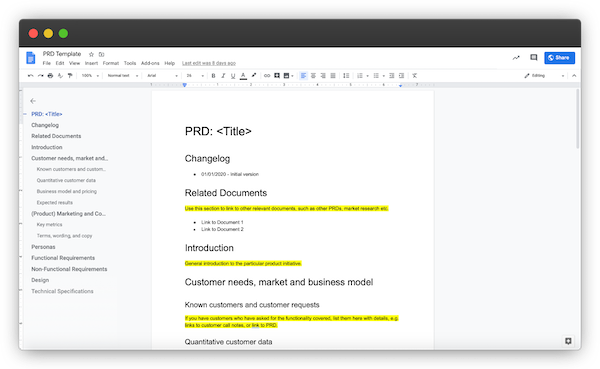
Task: Undo the last action
Action: click(x=31, y=76)
